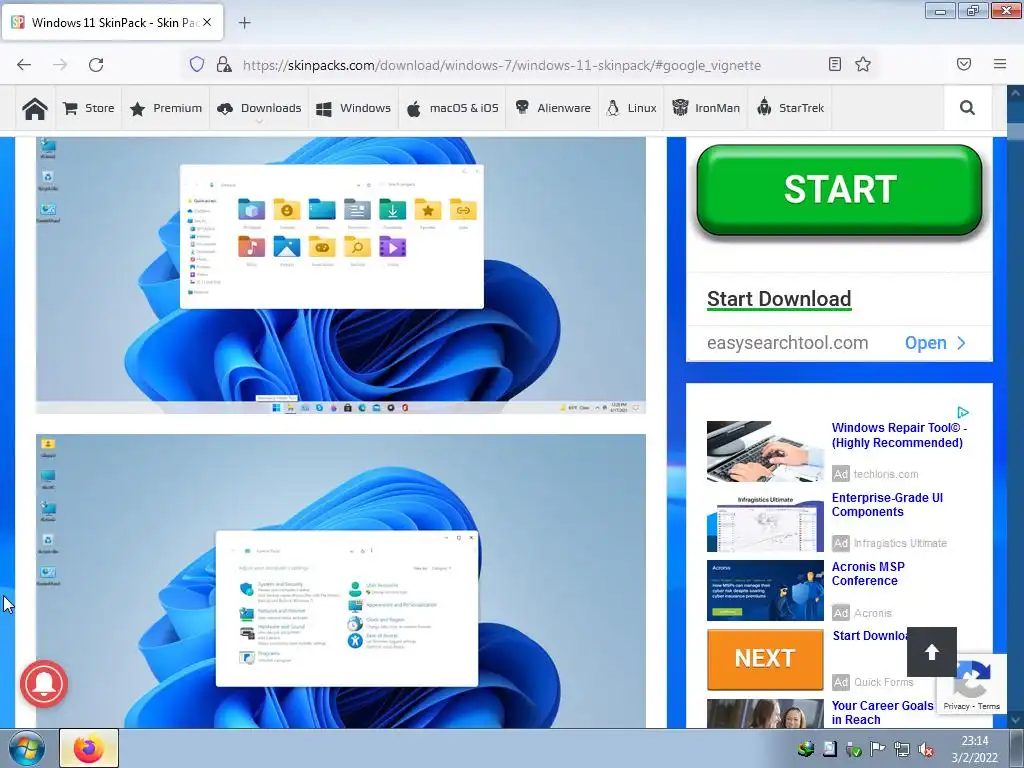Click the address bar URL field

(x=502, y=65)
